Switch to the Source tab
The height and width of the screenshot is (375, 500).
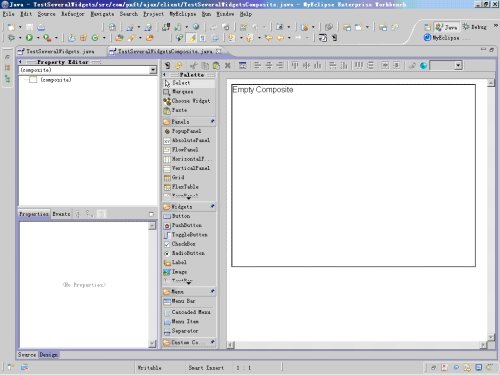(x=27, y=355)
